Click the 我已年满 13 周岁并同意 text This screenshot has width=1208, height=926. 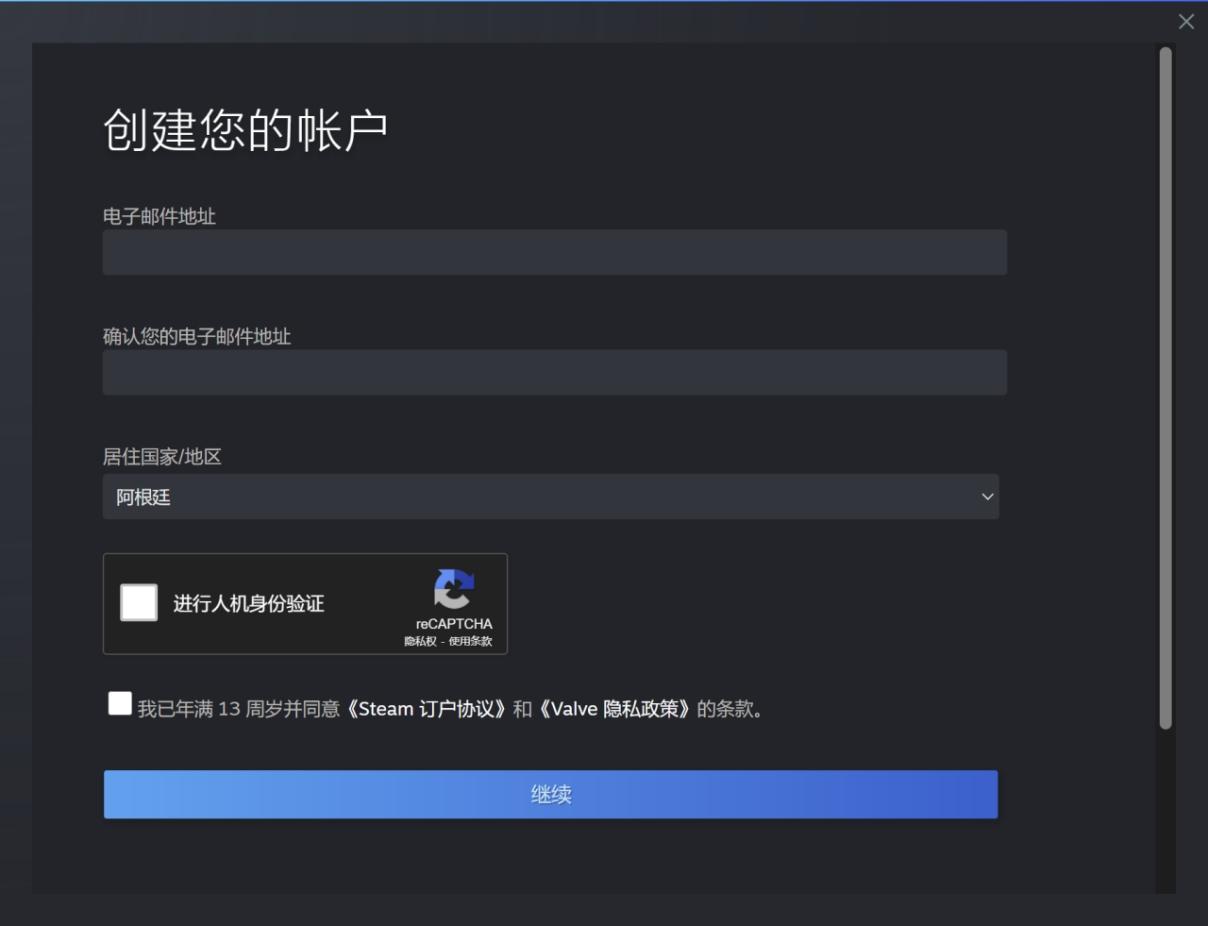(x=239, y=710)
